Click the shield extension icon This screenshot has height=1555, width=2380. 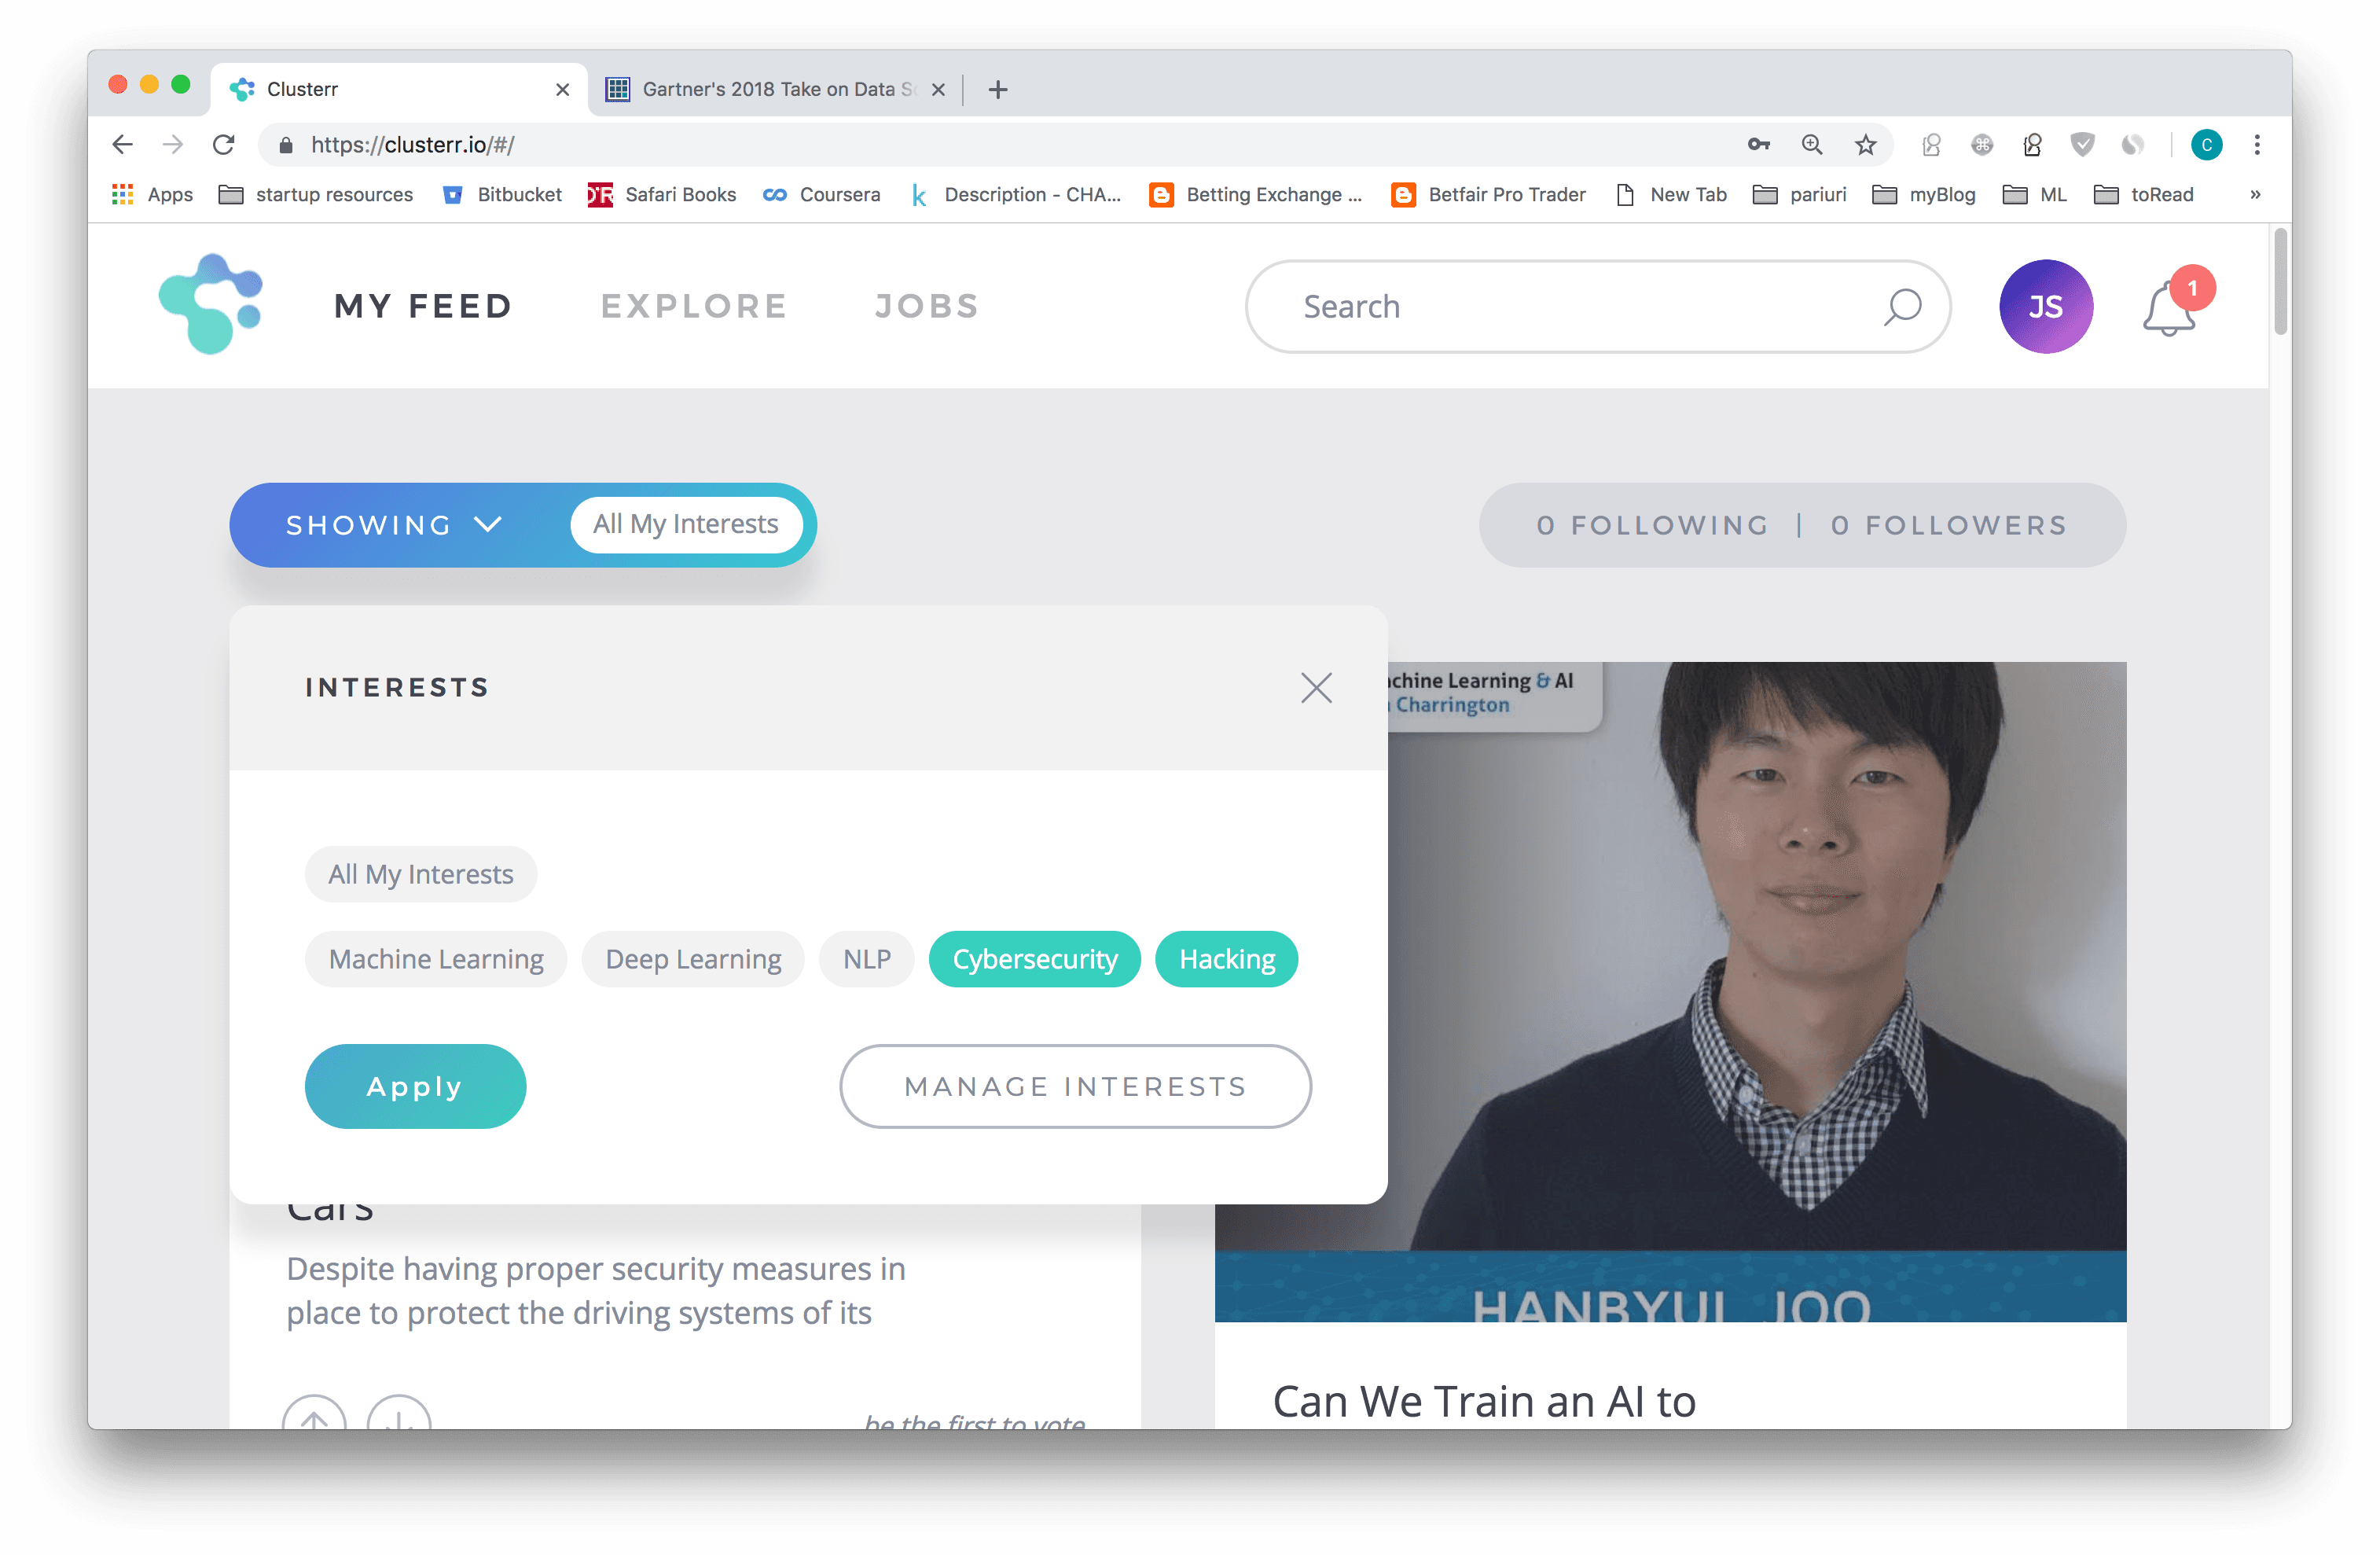click(2082, 145)
